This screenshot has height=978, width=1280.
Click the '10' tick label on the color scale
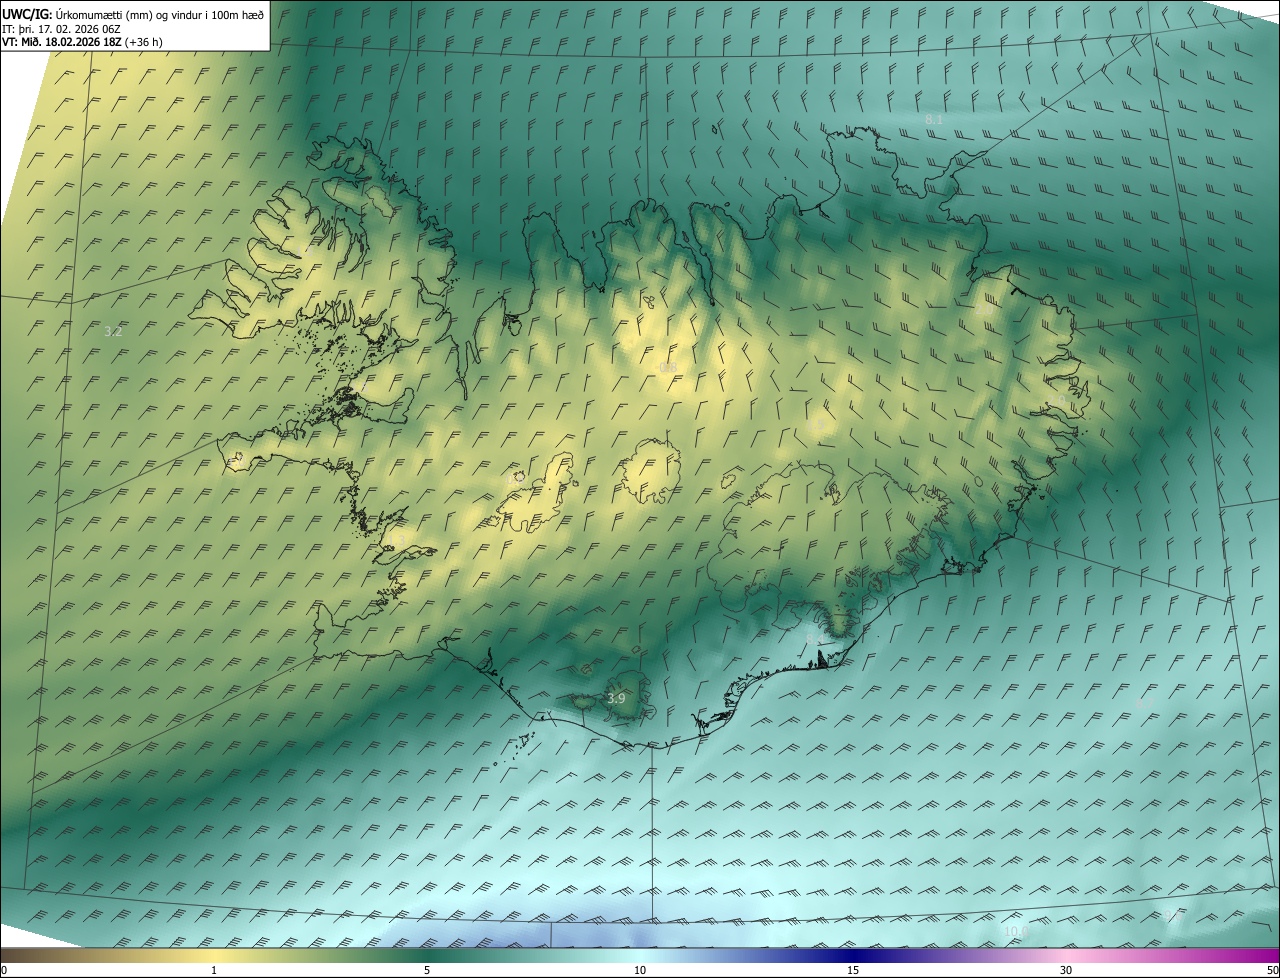640,971
